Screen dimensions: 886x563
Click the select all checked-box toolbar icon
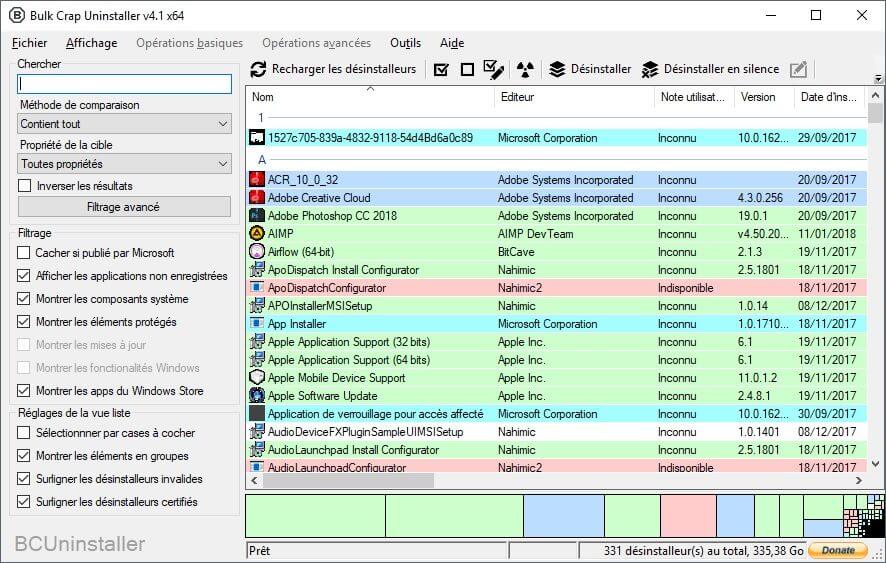pos(441,70)
